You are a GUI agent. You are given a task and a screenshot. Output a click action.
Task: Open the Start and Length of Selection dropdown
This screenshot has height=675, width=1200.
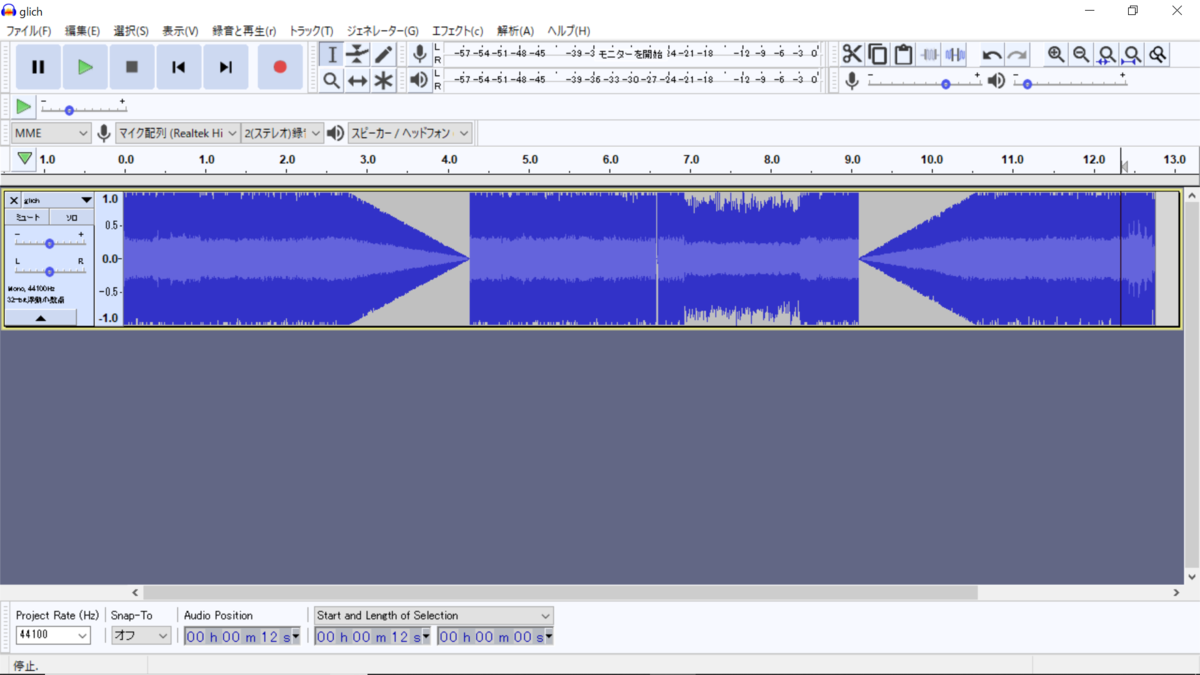[434, 615]
